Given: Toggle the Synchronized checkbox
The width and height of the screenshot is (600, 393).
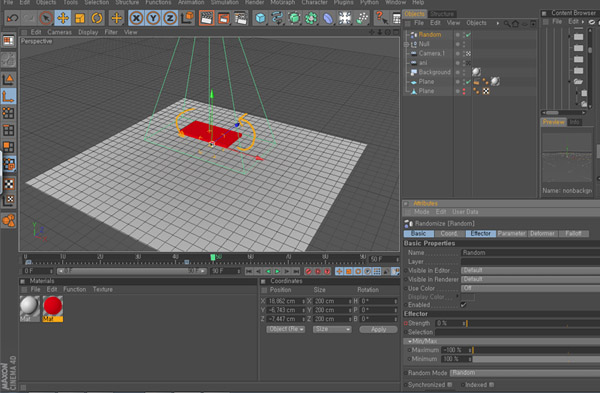Looking at the screenshot, I should coord(450,385).
